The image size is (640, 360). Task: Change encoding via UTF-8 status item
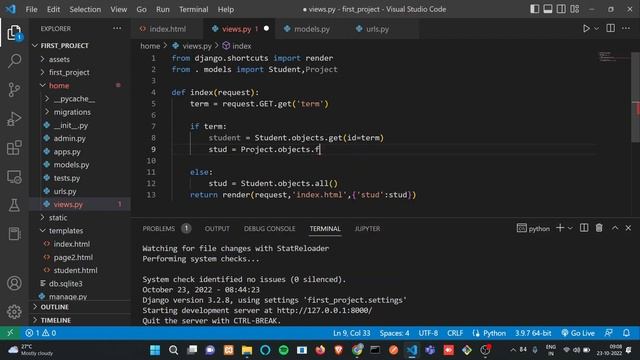click(x=428, y=333)
